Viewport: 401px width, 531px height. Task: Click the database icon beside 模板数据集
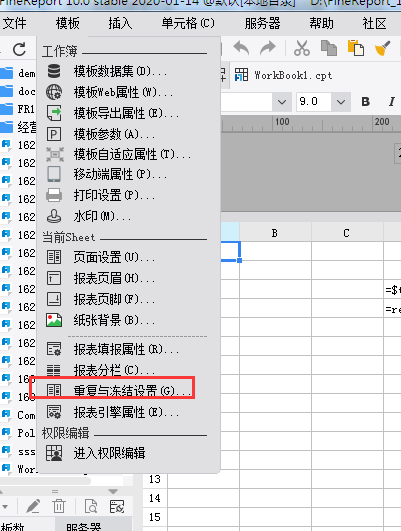(x=54, y=71)
